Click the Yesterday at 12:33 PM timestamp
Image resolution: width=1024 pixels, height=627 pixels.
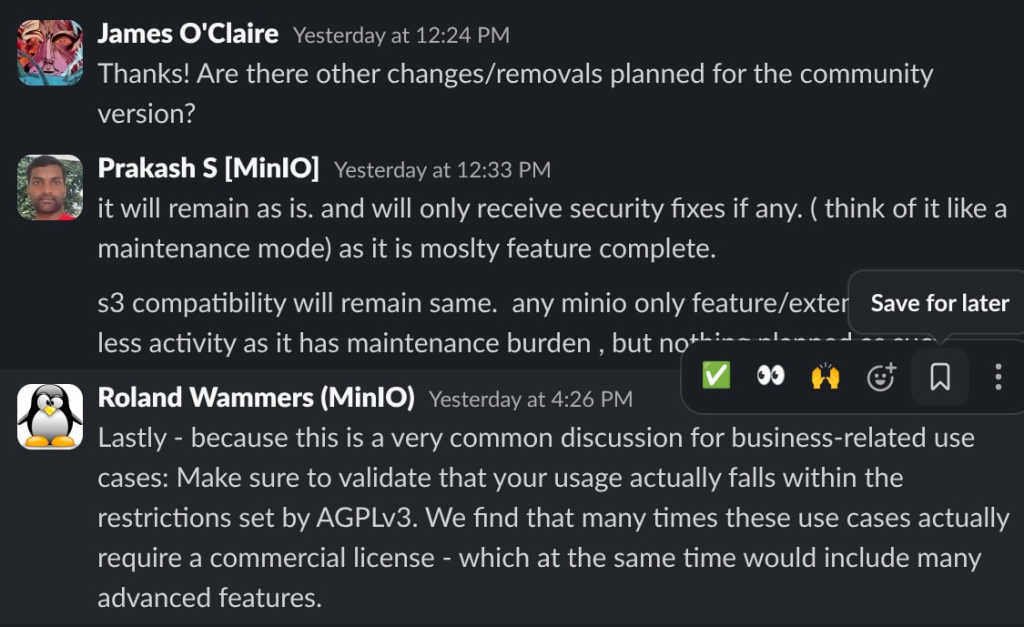(x=442, y=170)
